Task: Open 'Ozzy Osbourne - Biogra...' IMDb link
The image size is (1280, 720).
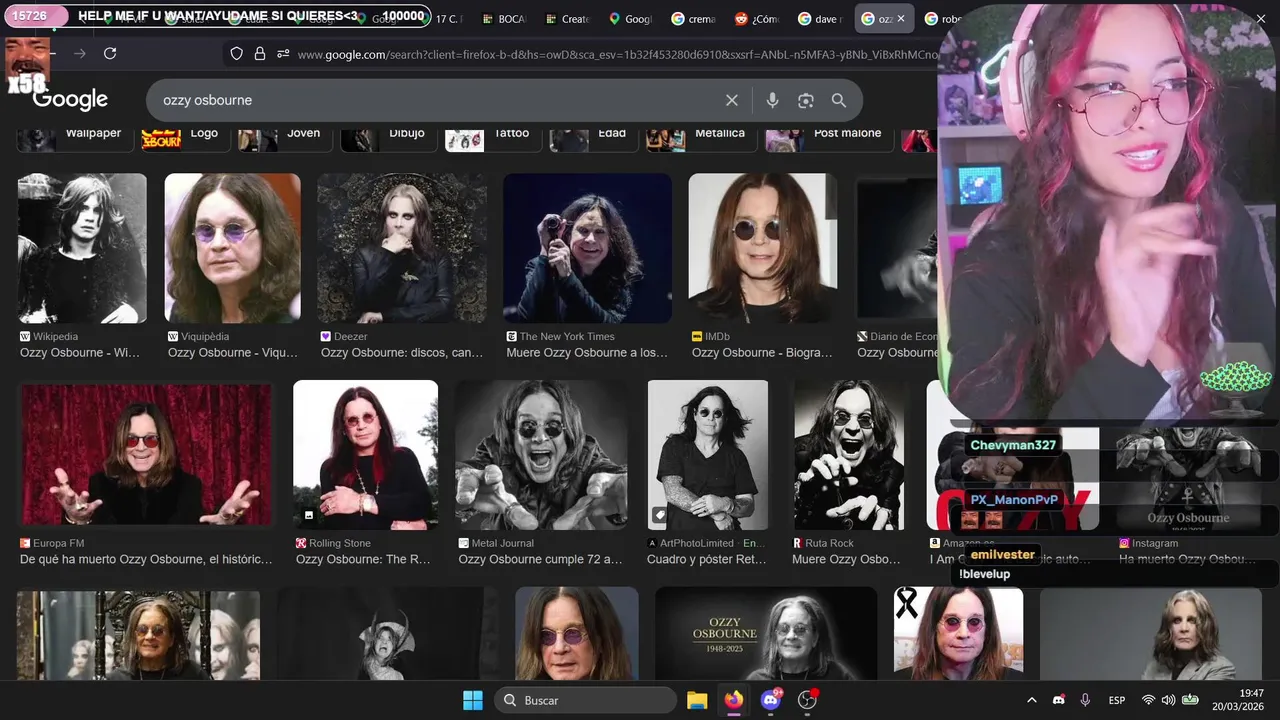Action: (762, 352)
